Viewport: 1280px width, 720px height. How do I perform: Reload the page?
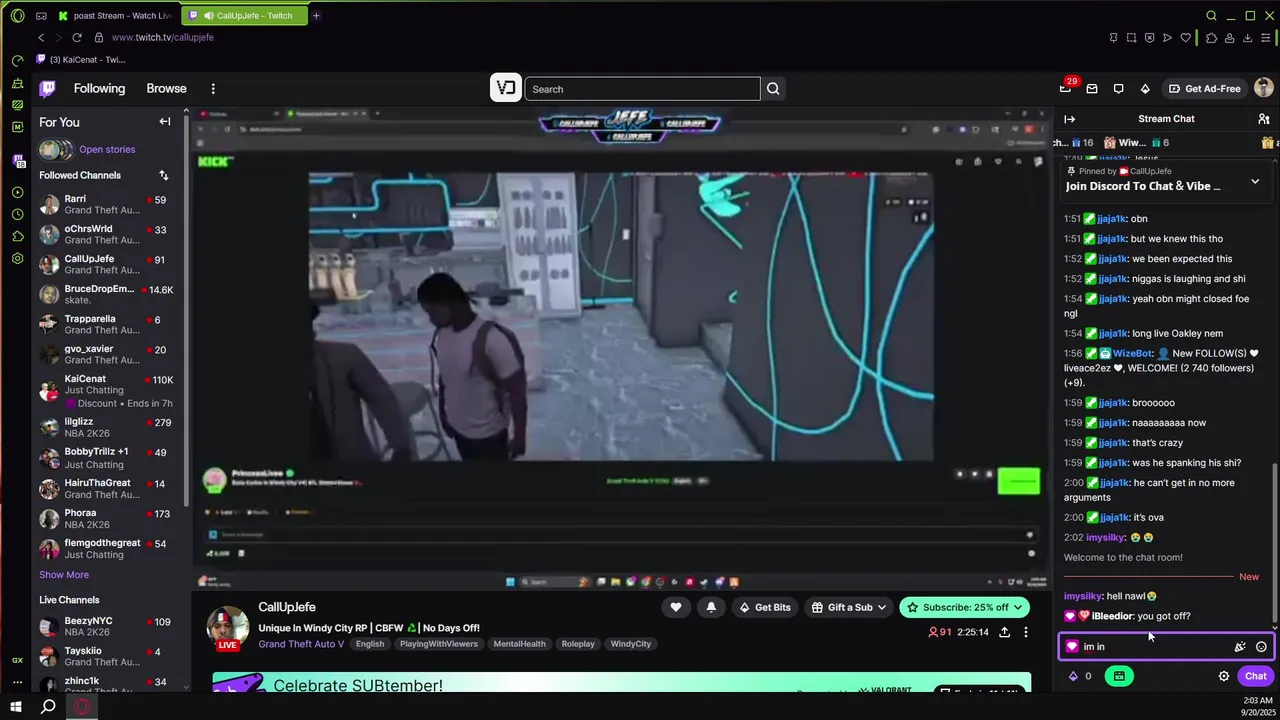point(76,38)
